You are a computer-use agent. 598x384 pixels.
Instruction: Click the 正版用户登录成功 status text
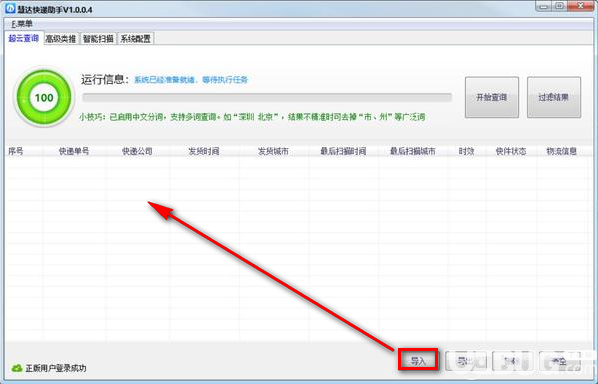click(56, 368)
